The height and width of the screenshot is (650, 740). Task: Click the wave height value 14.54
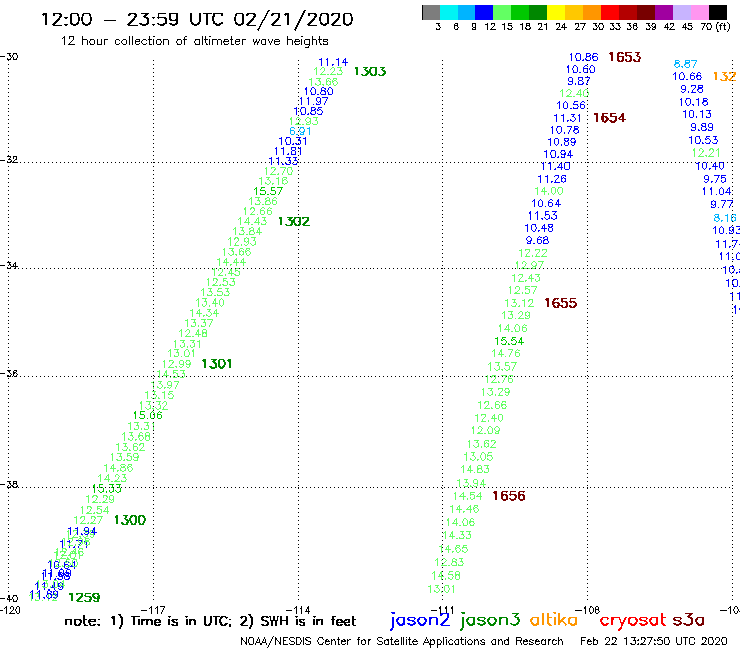467,496
